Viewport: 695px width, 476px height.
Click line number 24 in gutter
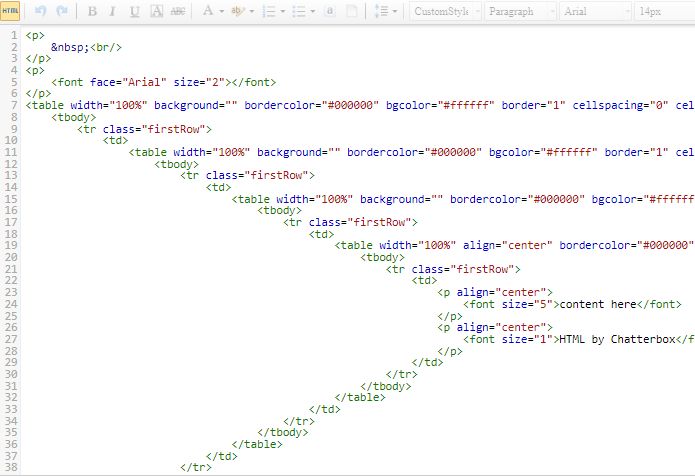(x=12, y=304)
